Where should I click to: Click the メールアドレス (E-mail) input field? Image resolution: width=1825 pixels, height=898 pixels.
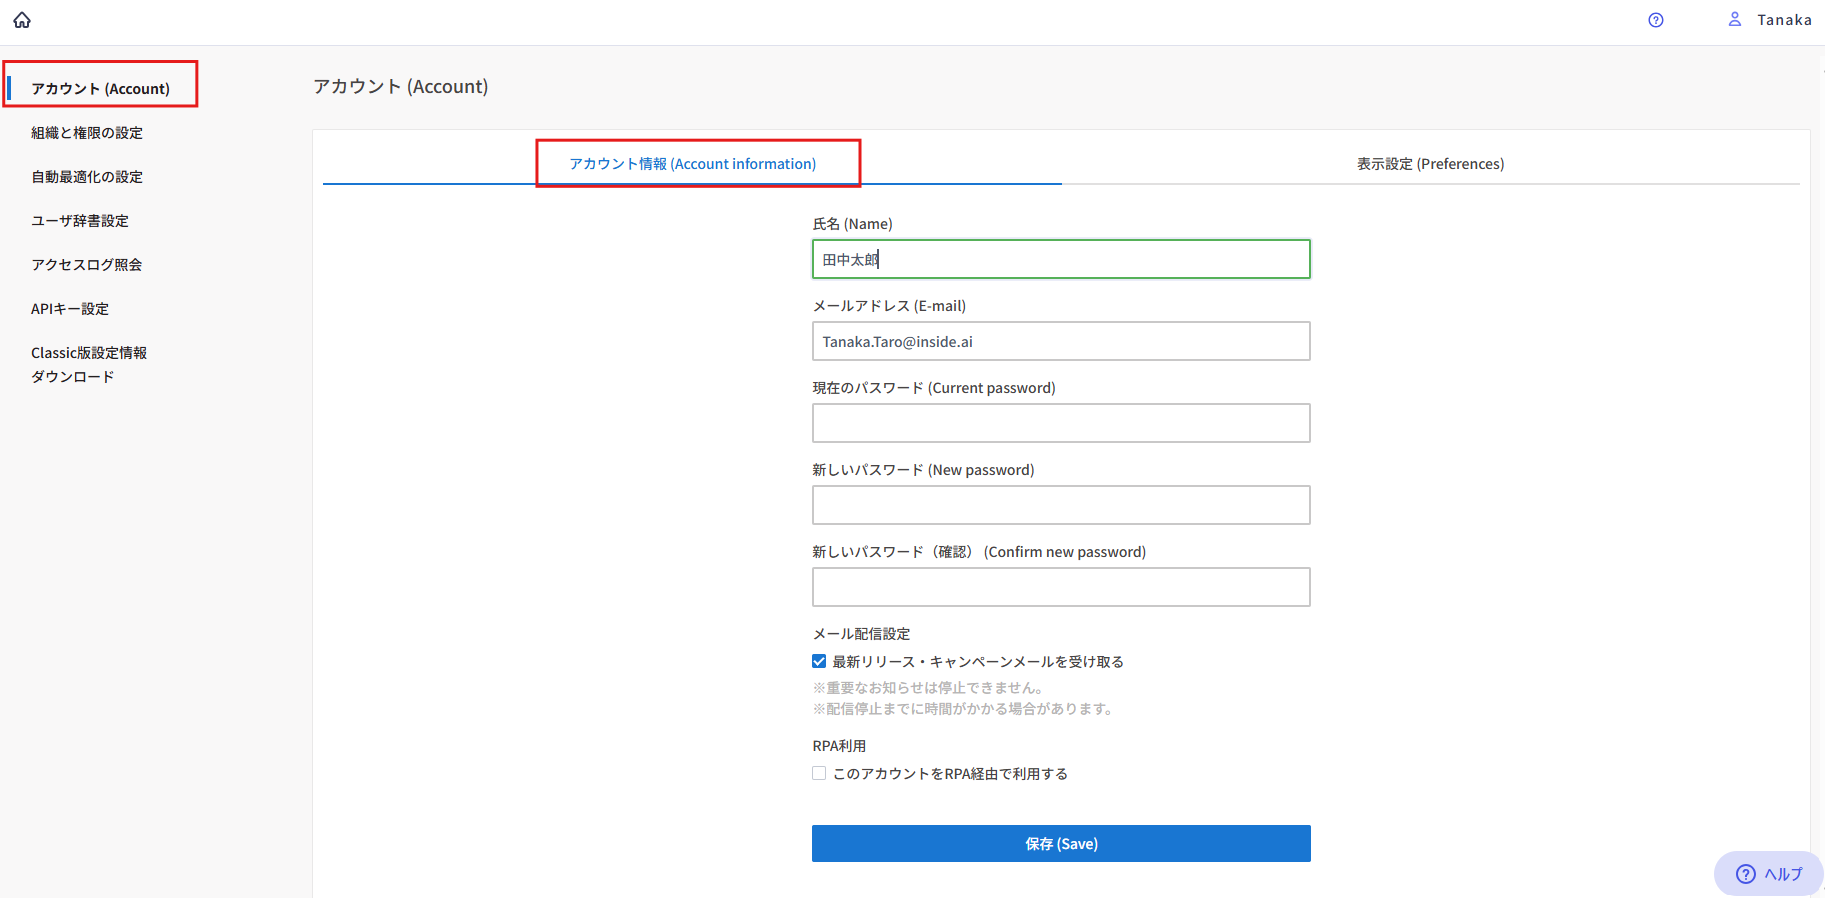[1061, 342]
